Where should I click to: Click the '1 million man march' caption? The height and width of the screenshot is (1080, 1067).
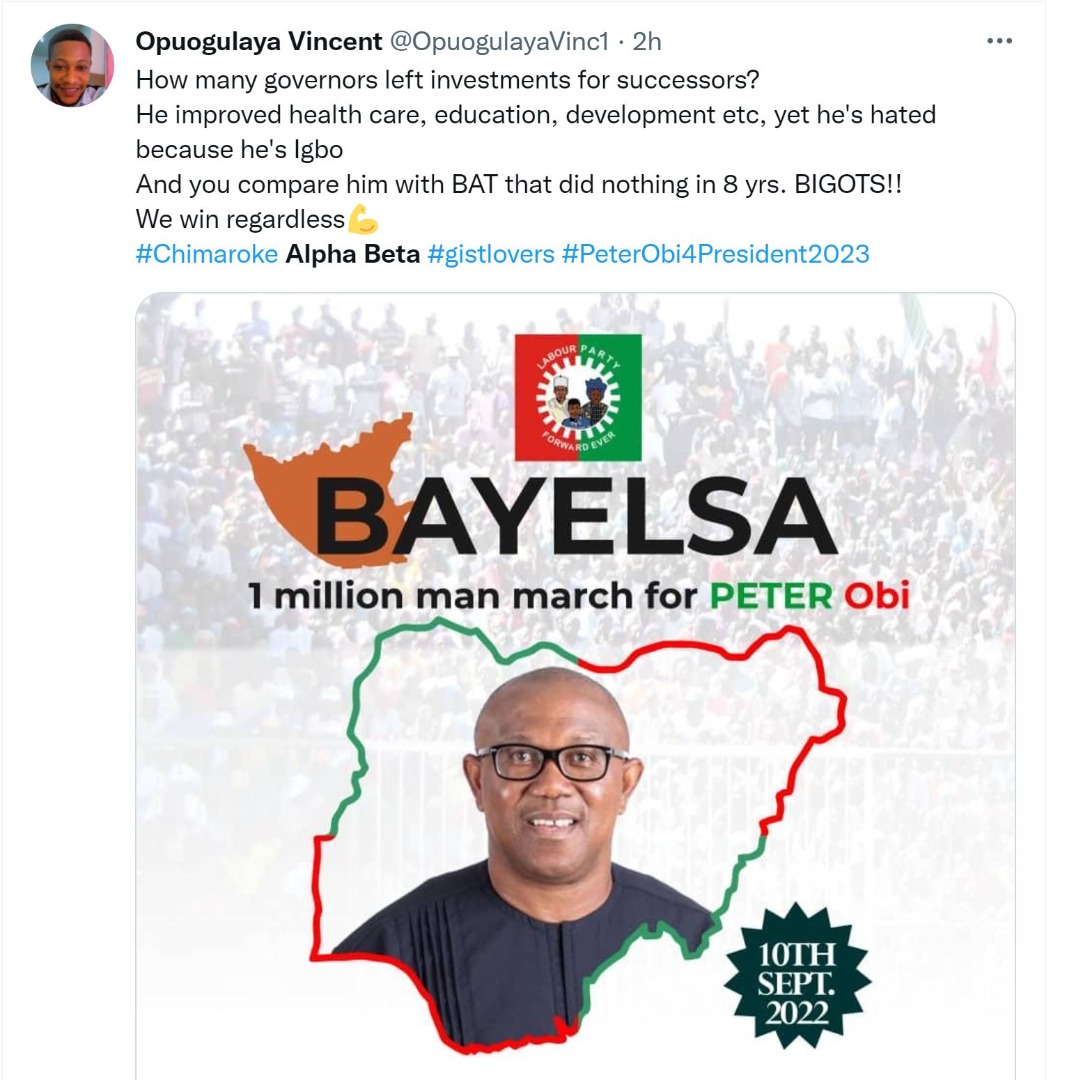579,596
